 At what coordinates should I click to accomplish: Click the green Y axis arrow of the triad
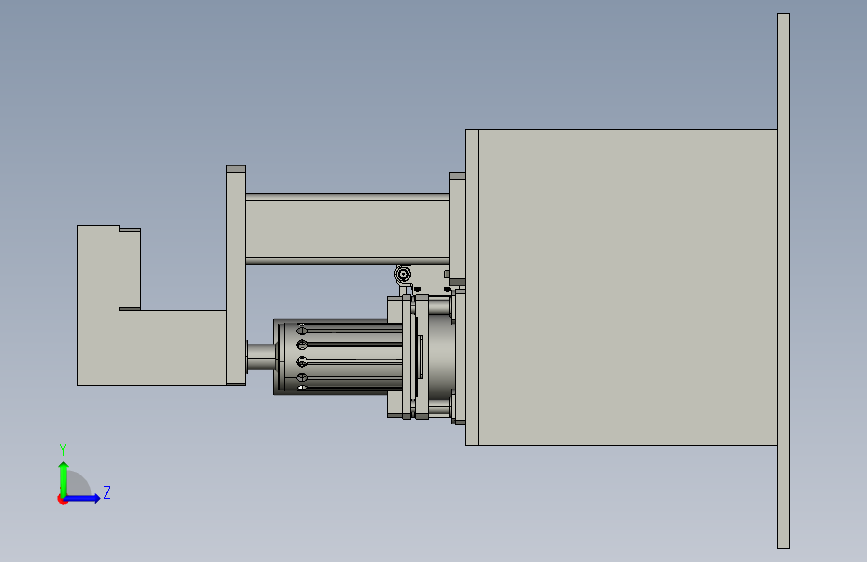tap(64, 478)
